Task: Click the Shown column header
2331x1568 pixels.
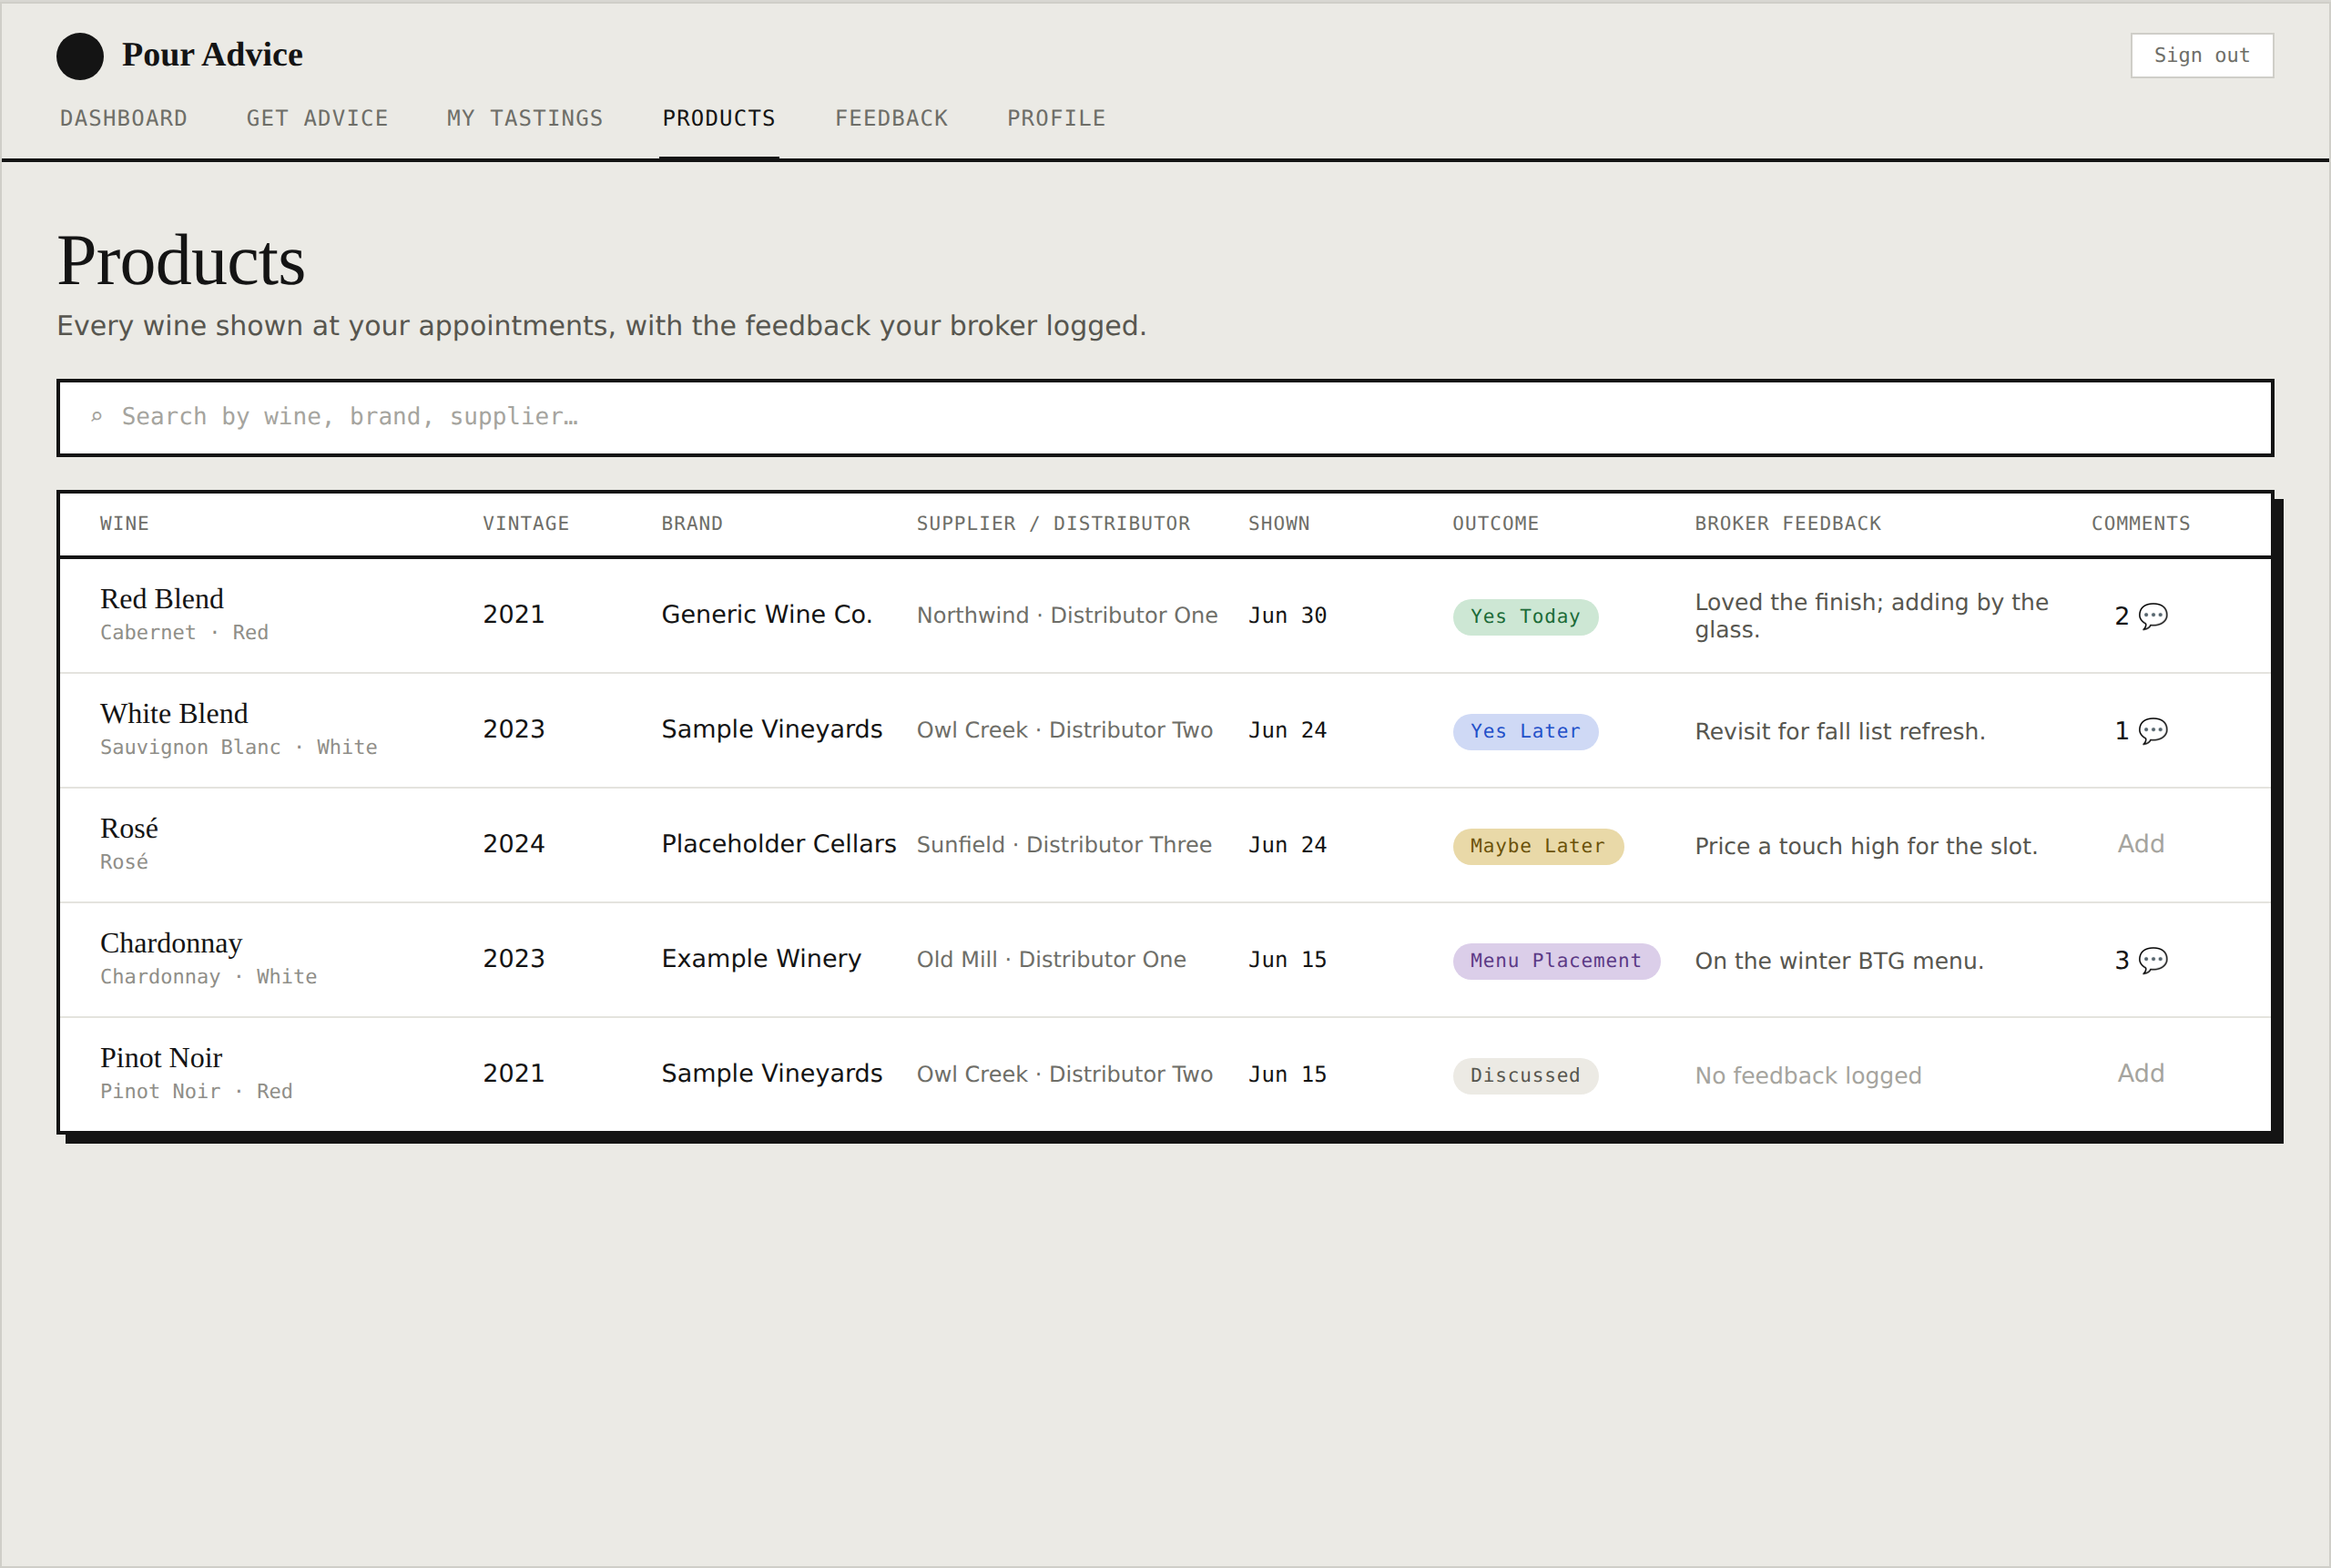Action: pos(1279,523)
